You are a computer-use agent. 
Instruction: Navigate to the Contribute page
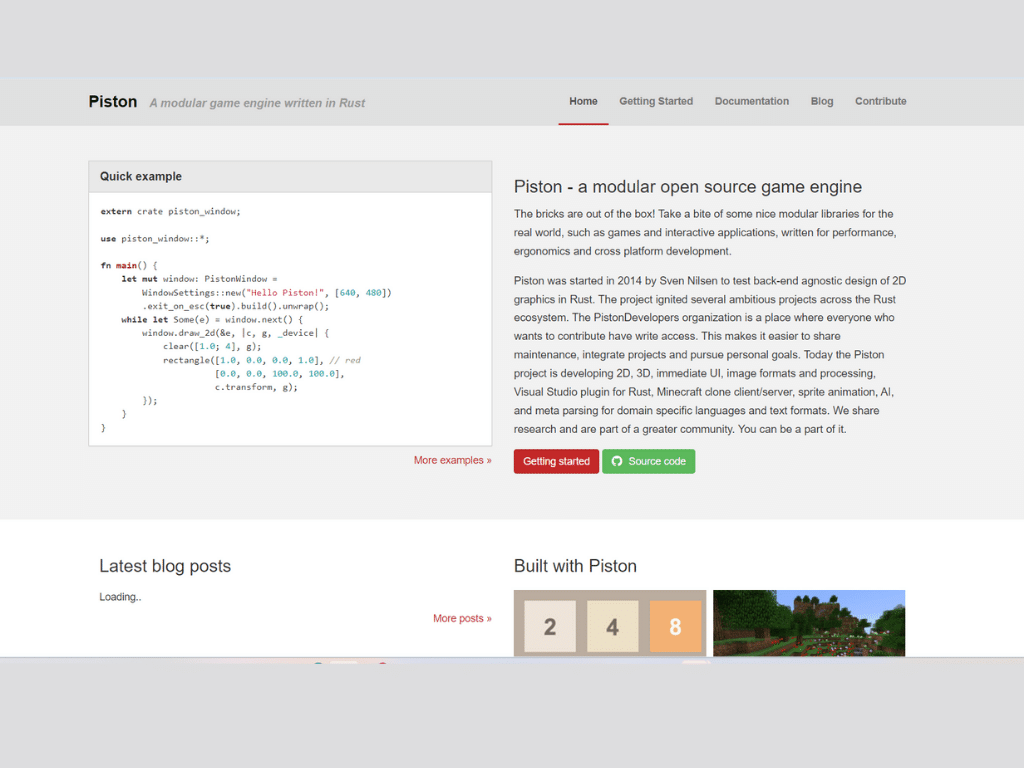tap(880, 101)
